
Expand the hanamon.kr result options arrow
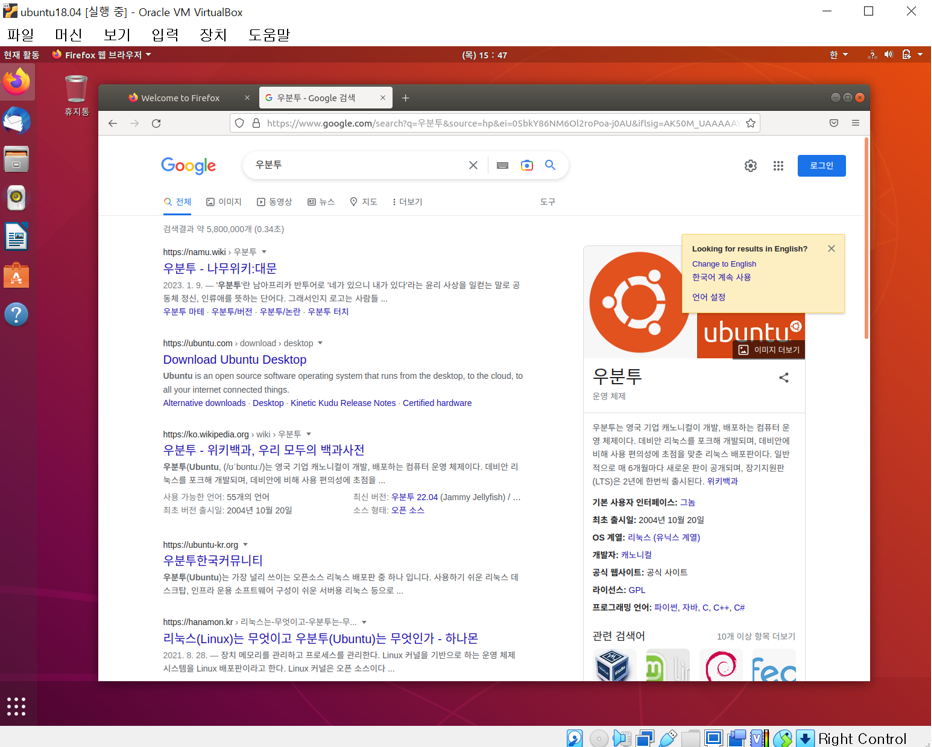[x=364, y=622]
